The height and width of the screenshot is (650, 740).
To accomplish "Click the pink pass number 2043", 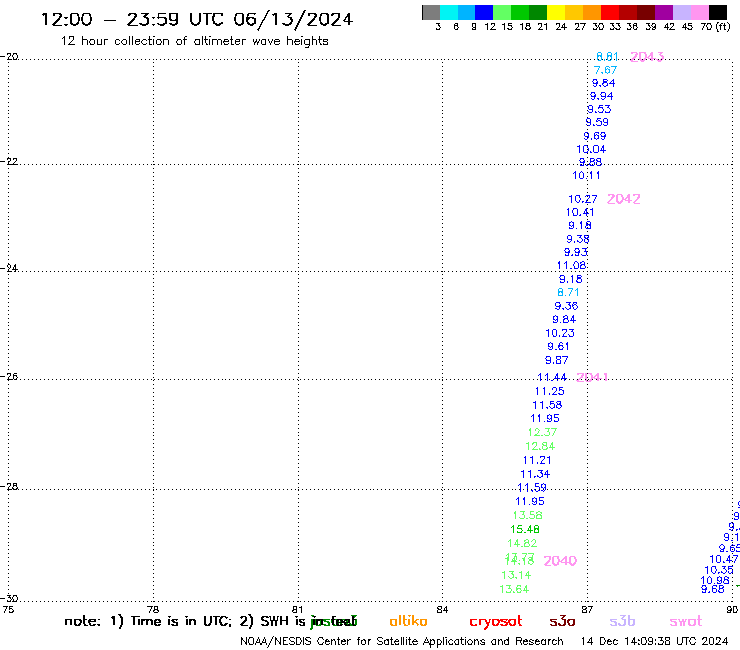I will click(x=647, y=57).
